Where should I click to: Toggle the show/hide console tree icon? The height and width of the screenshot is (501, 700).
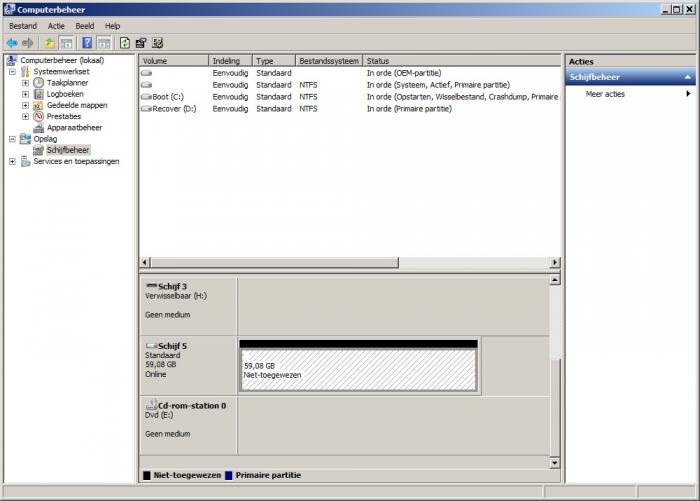(66, 43)
